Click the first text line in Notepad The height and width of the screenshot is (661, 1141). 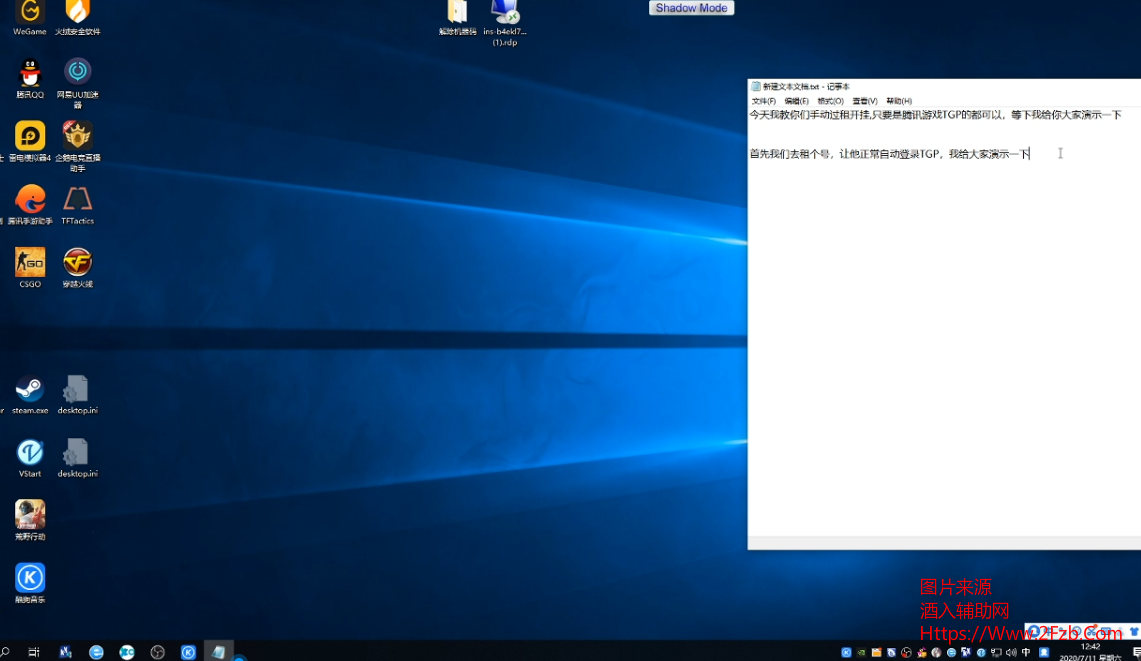pyautogui.click(x=936, y=115)
